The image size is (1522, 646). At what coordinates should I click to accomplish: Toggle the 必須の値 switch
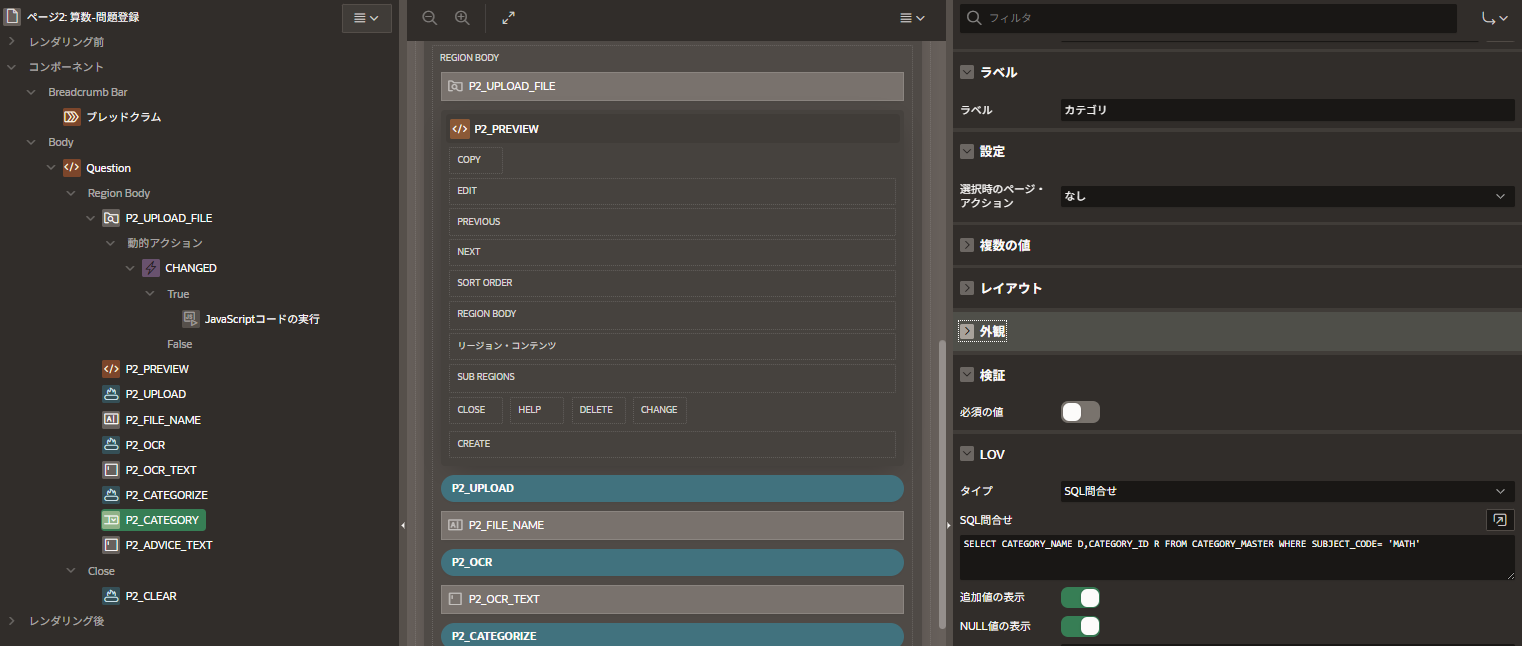1080,412
